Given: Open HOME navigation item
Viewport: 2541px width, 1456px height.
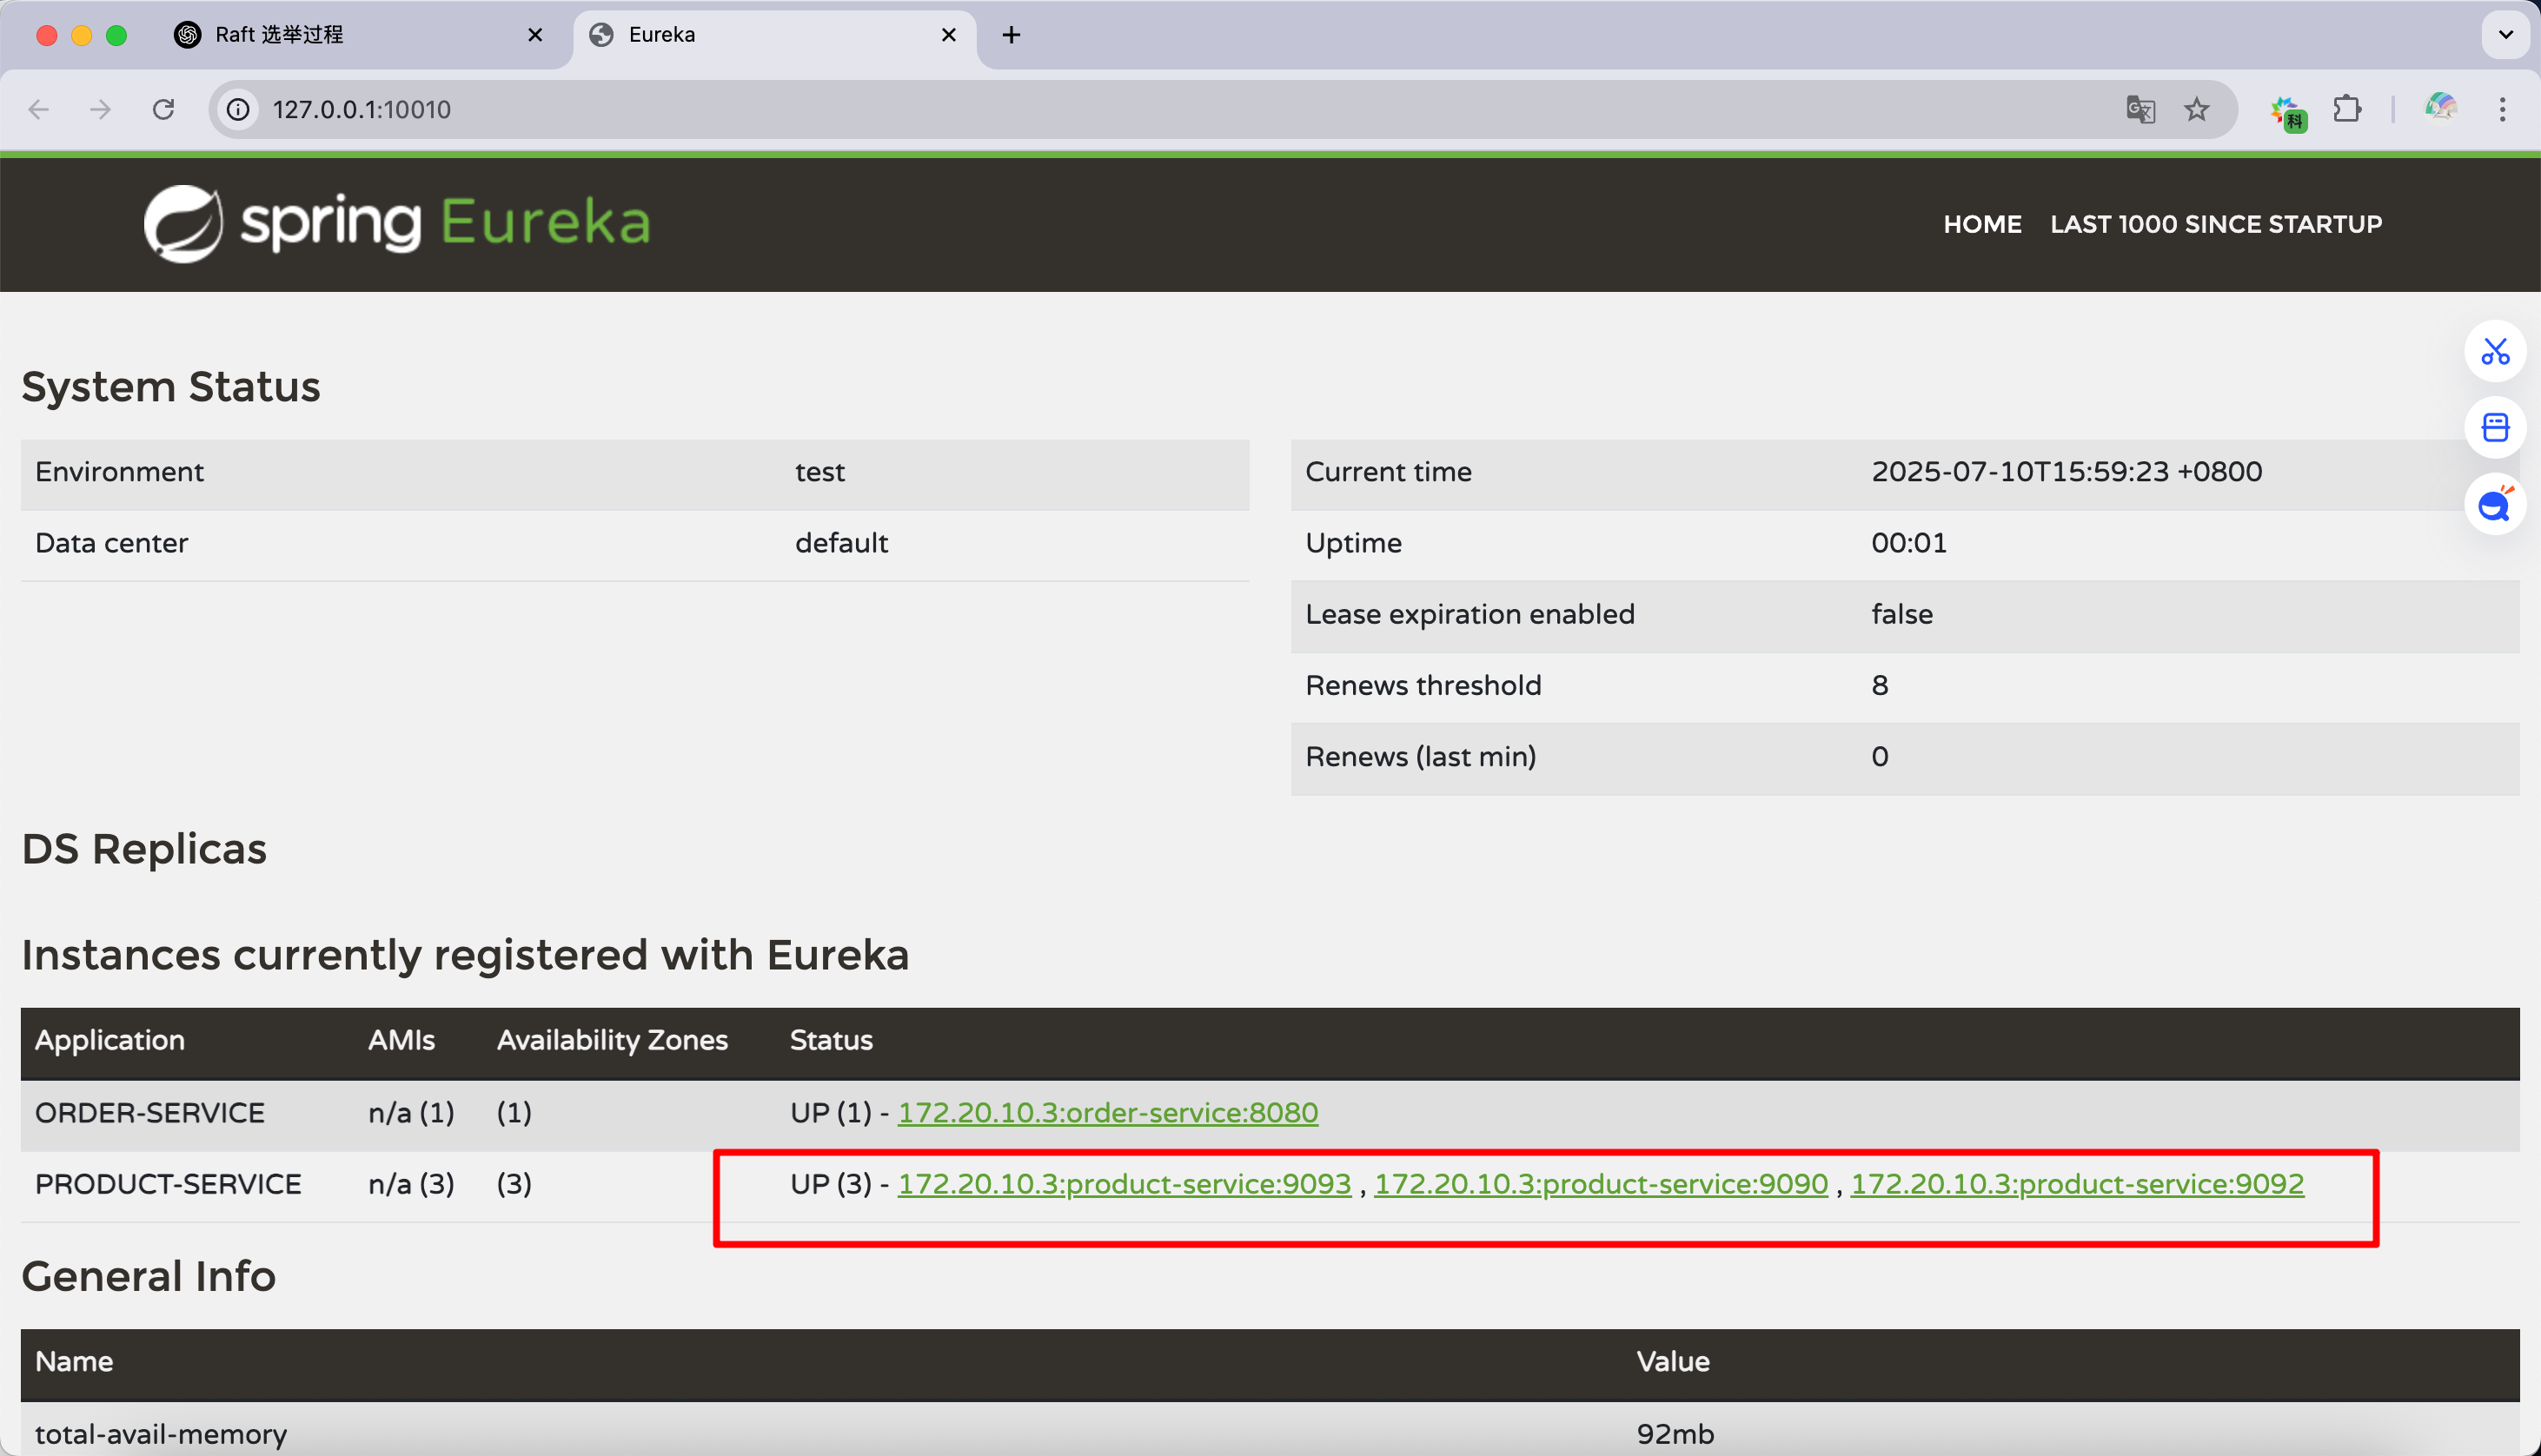Looking at the screenshot, I should pyautogui.click(x=1982, y=224).
